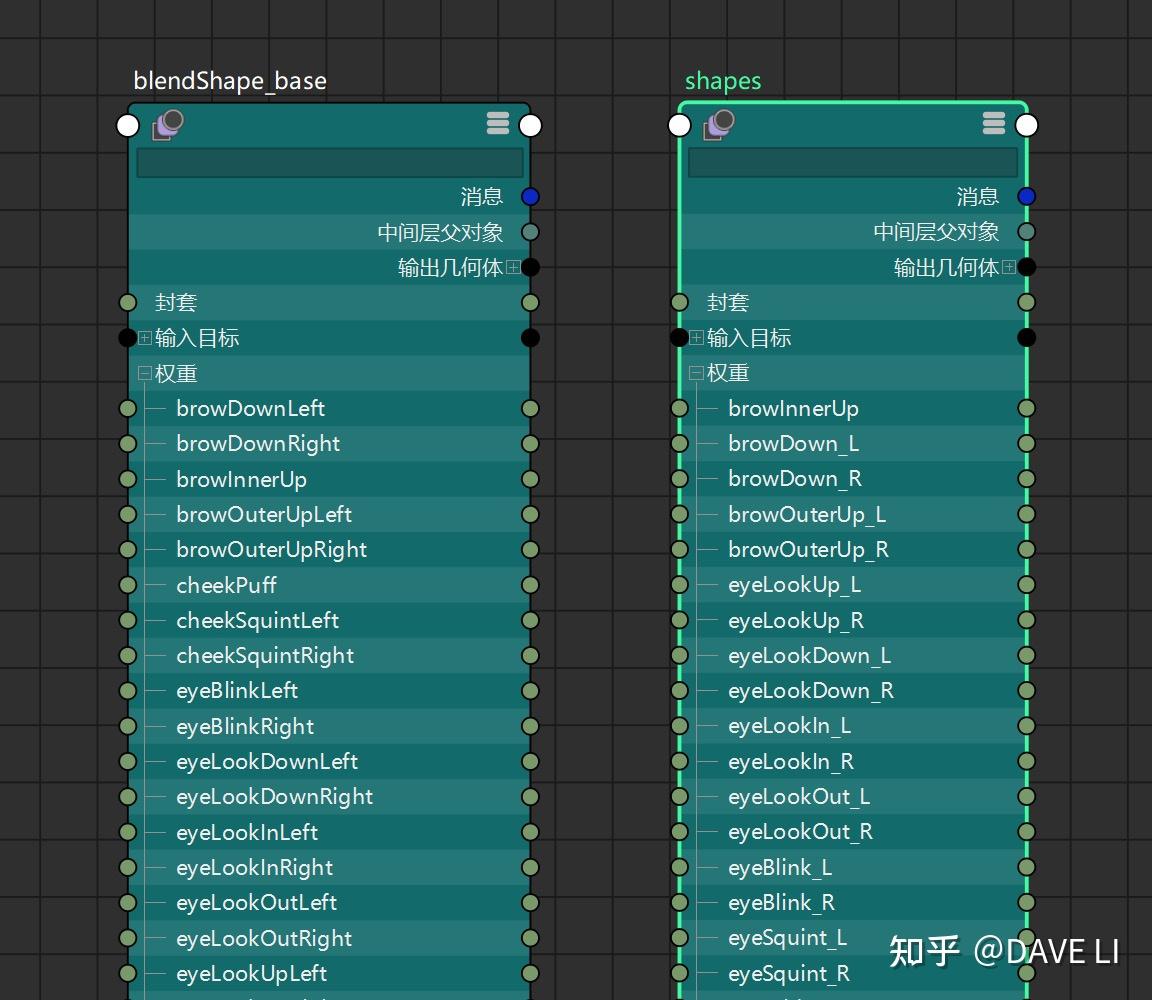Click 中间层父对象 output port on shapes node
The width and height of the screenshot is (1152, 1000).
click(x=1026, y=232)
